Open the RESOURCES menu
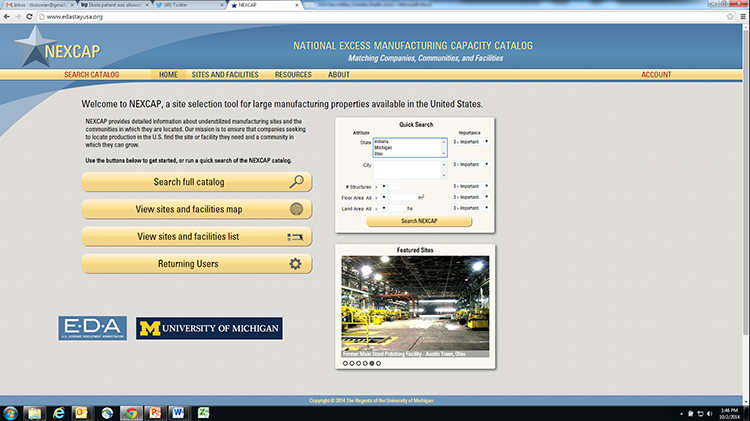 (x=293, y=75)
